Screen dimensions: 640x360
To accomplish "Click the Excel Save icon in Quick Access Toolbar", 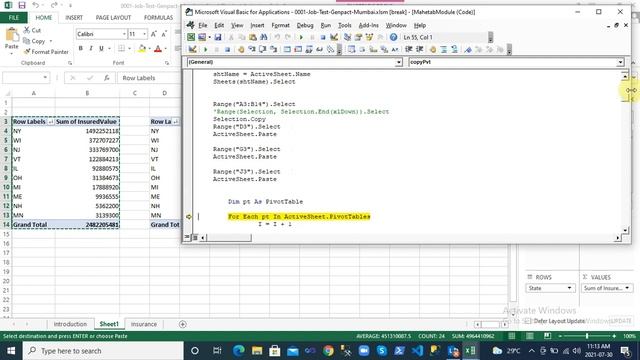I will pyautogui.click(x=22, y=5).
